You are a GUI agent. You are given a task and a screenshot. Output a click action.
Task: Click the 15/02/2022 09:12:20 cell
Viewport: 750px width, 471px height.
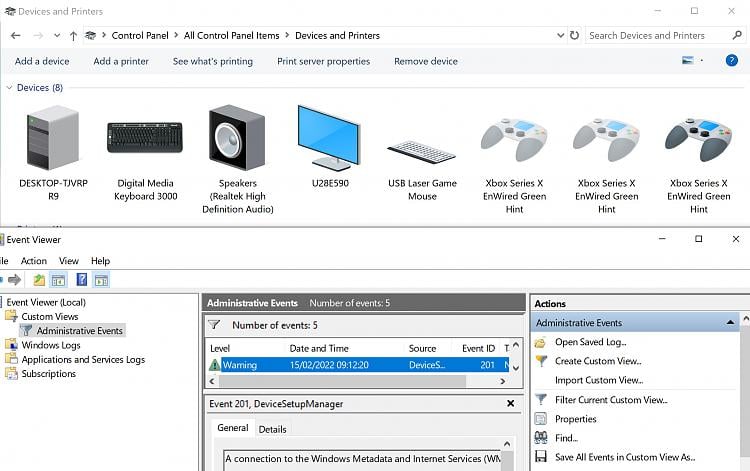(x=329, y=365)
